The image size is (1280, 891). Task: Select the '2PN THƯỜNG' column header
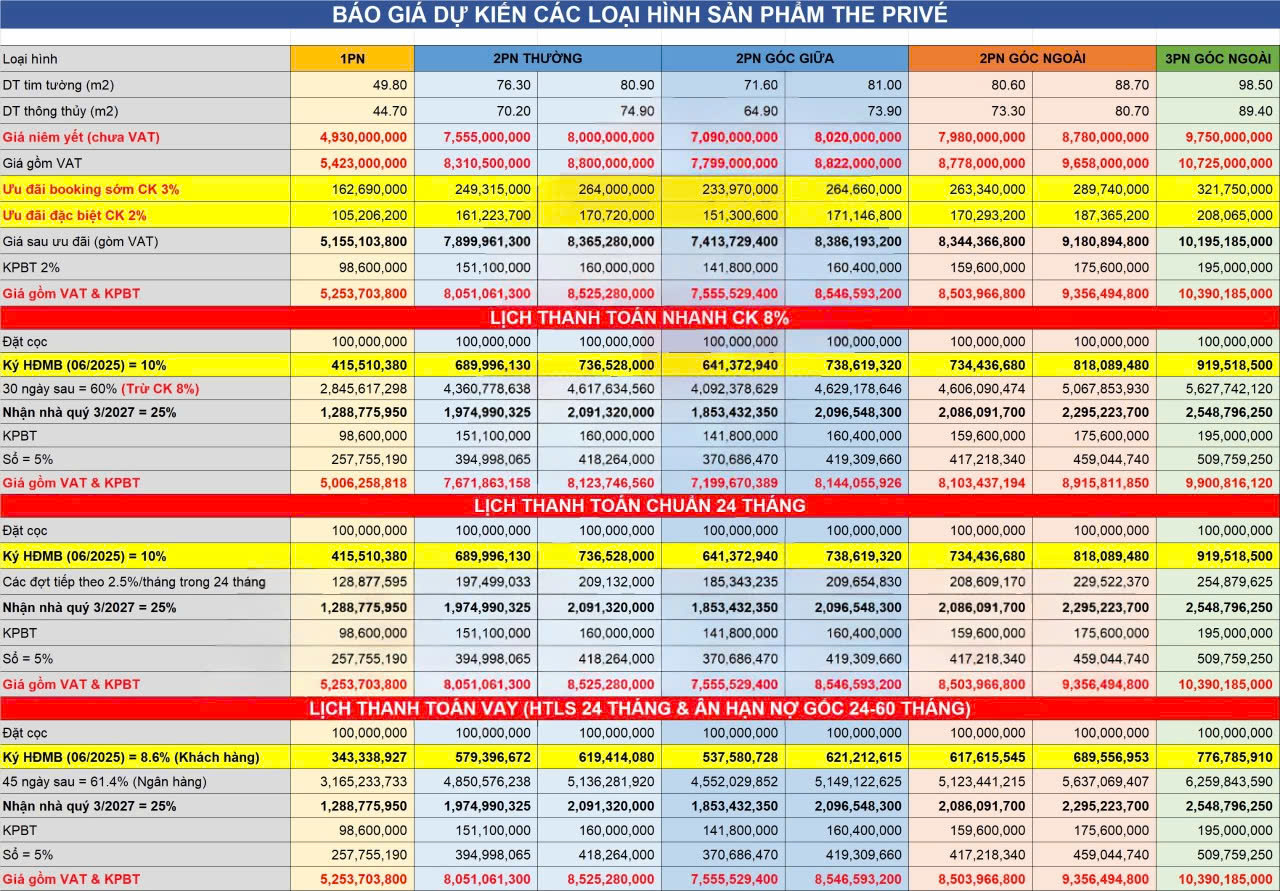(537, 59)
